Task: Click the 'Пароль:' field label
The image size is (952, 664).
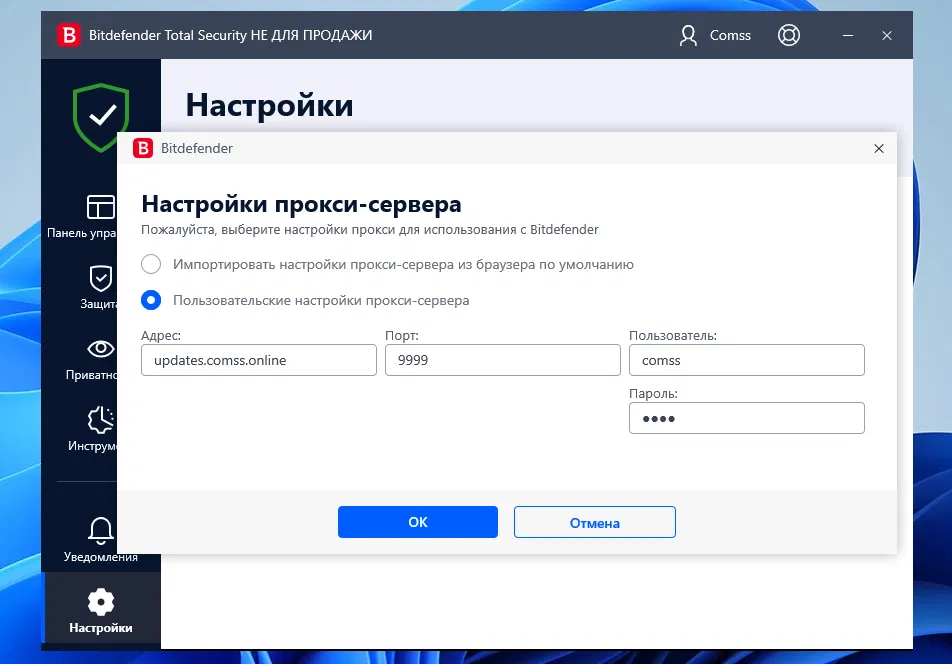Action: pyautogui.click(x=653, y=393)
